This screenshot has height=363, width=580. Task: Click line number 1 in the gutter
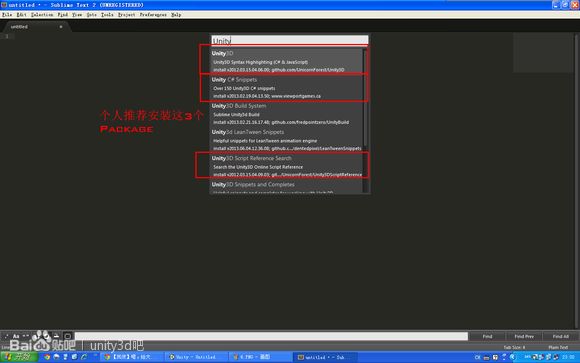[x=7, y=36]
